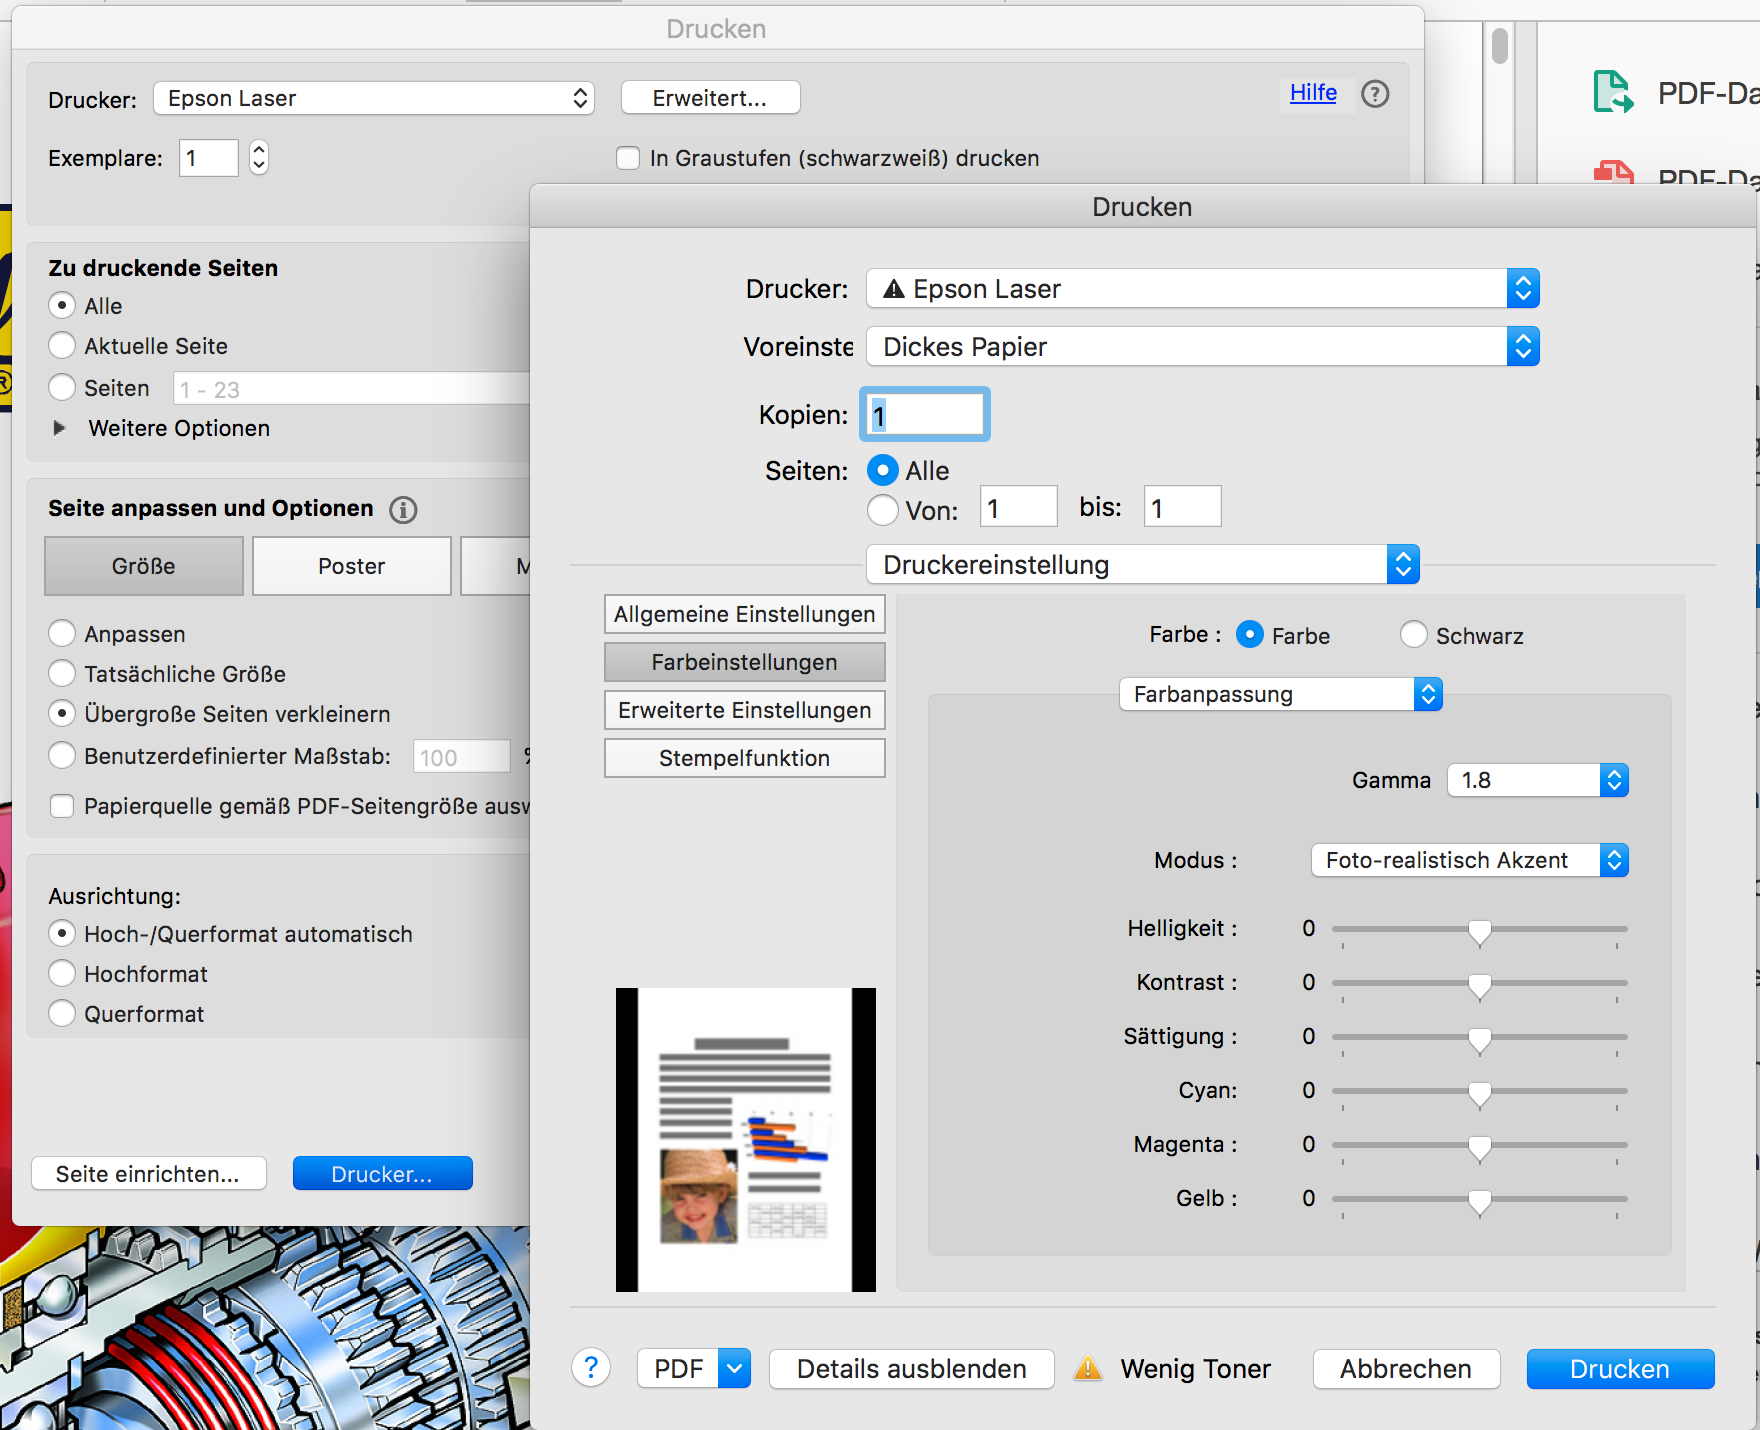
Task: Expand Weitere Optionen disclosure triangle
Action: [x=60, y=428]
